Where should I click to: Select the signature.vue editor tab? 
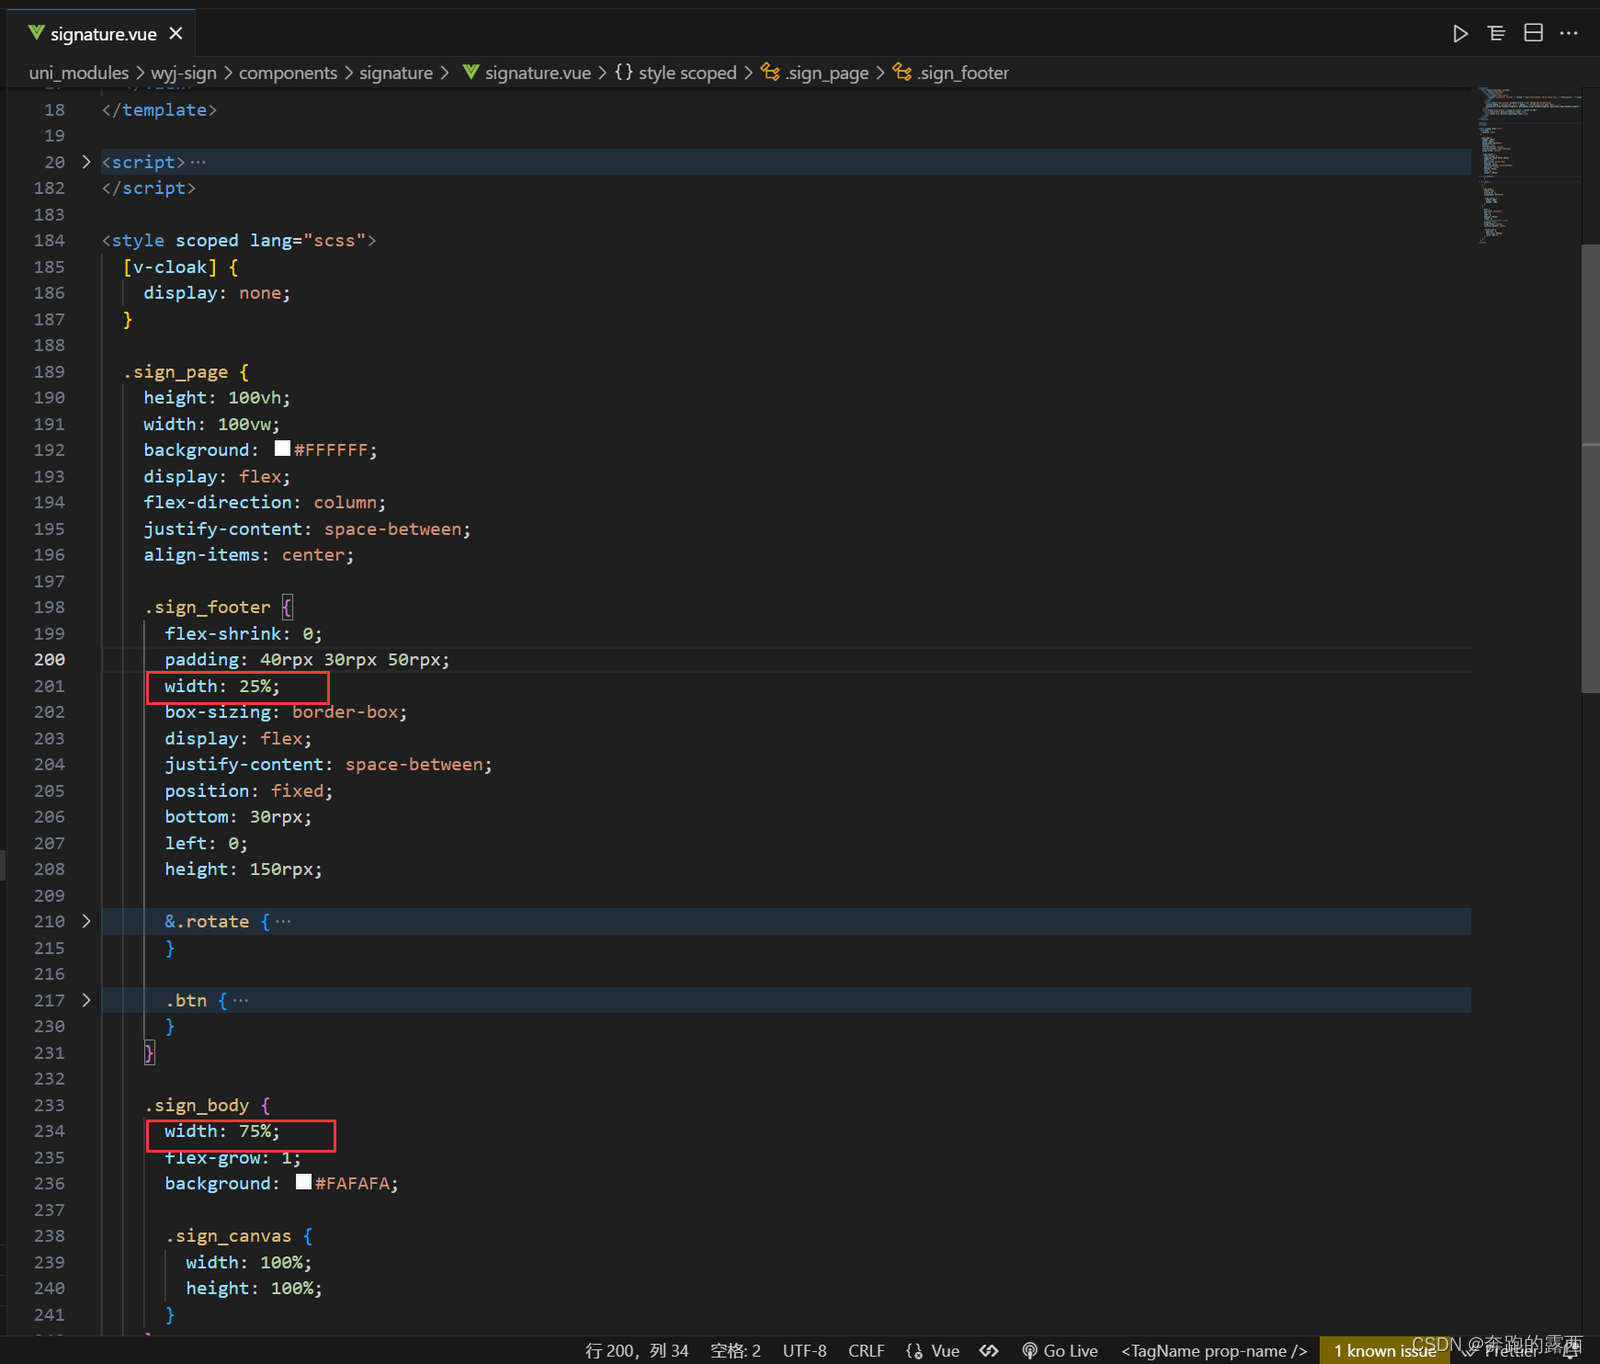coord(104,33)
